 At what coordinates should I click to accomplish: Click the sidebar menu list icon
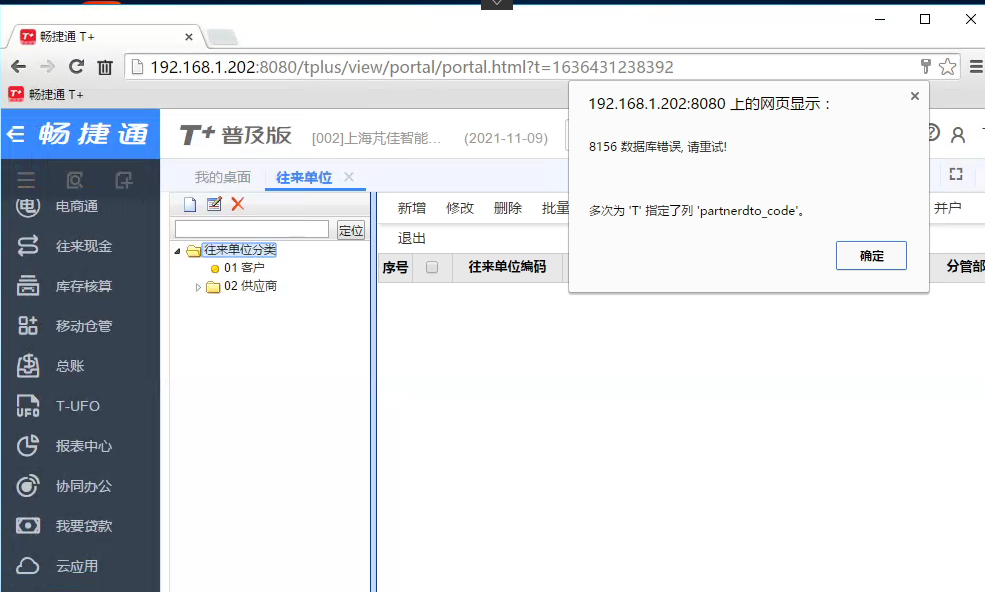point(26,181)
